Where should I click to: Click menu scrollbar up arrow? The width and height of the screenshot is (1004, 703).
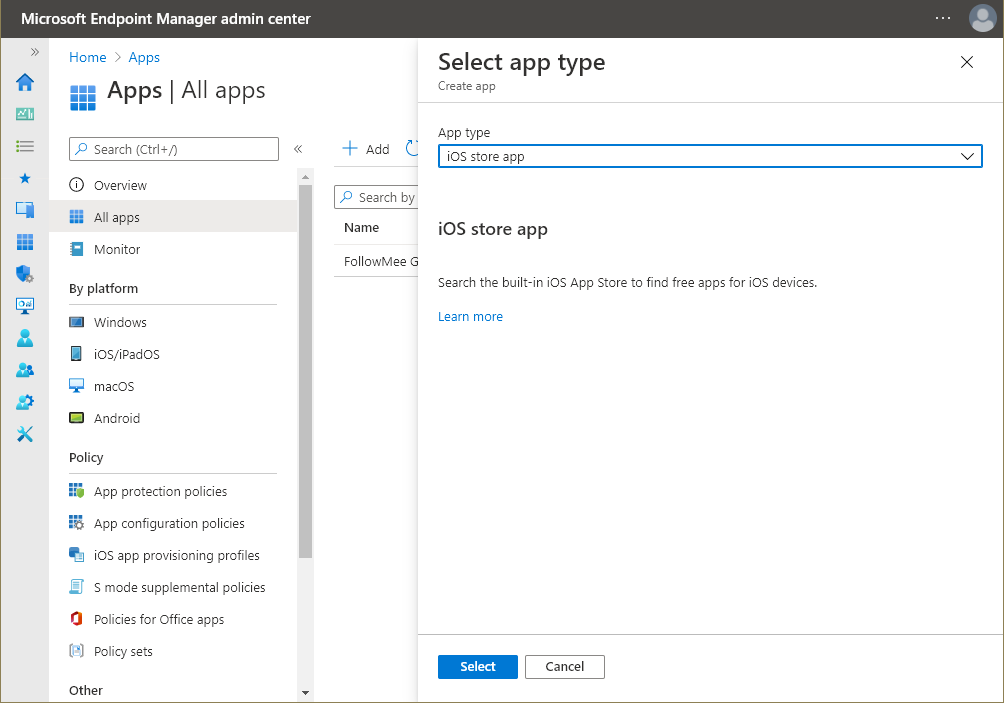305,177
